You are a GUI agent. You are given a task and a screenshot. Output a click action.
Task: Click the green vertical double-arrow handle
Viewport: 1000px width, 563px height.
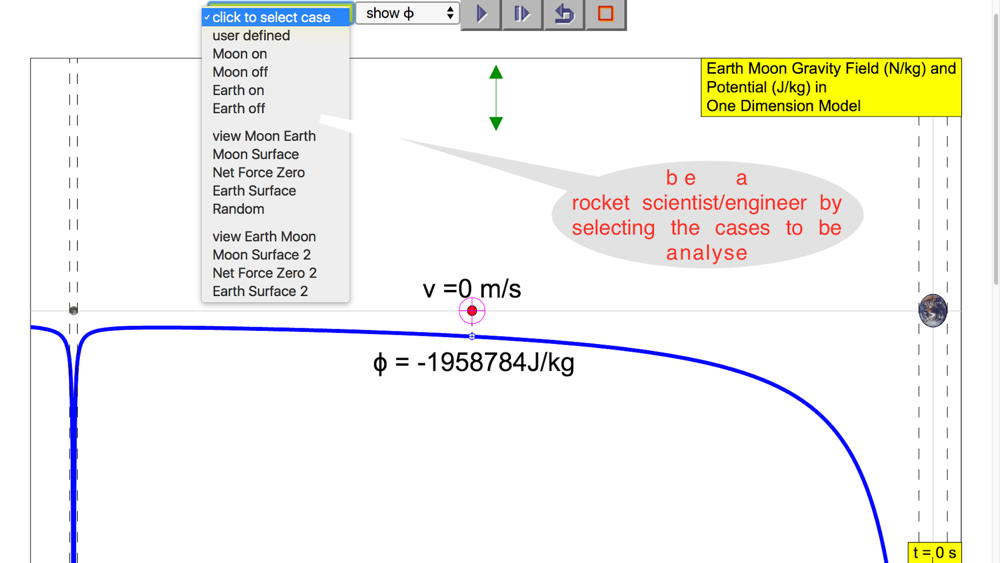[496, 98]
